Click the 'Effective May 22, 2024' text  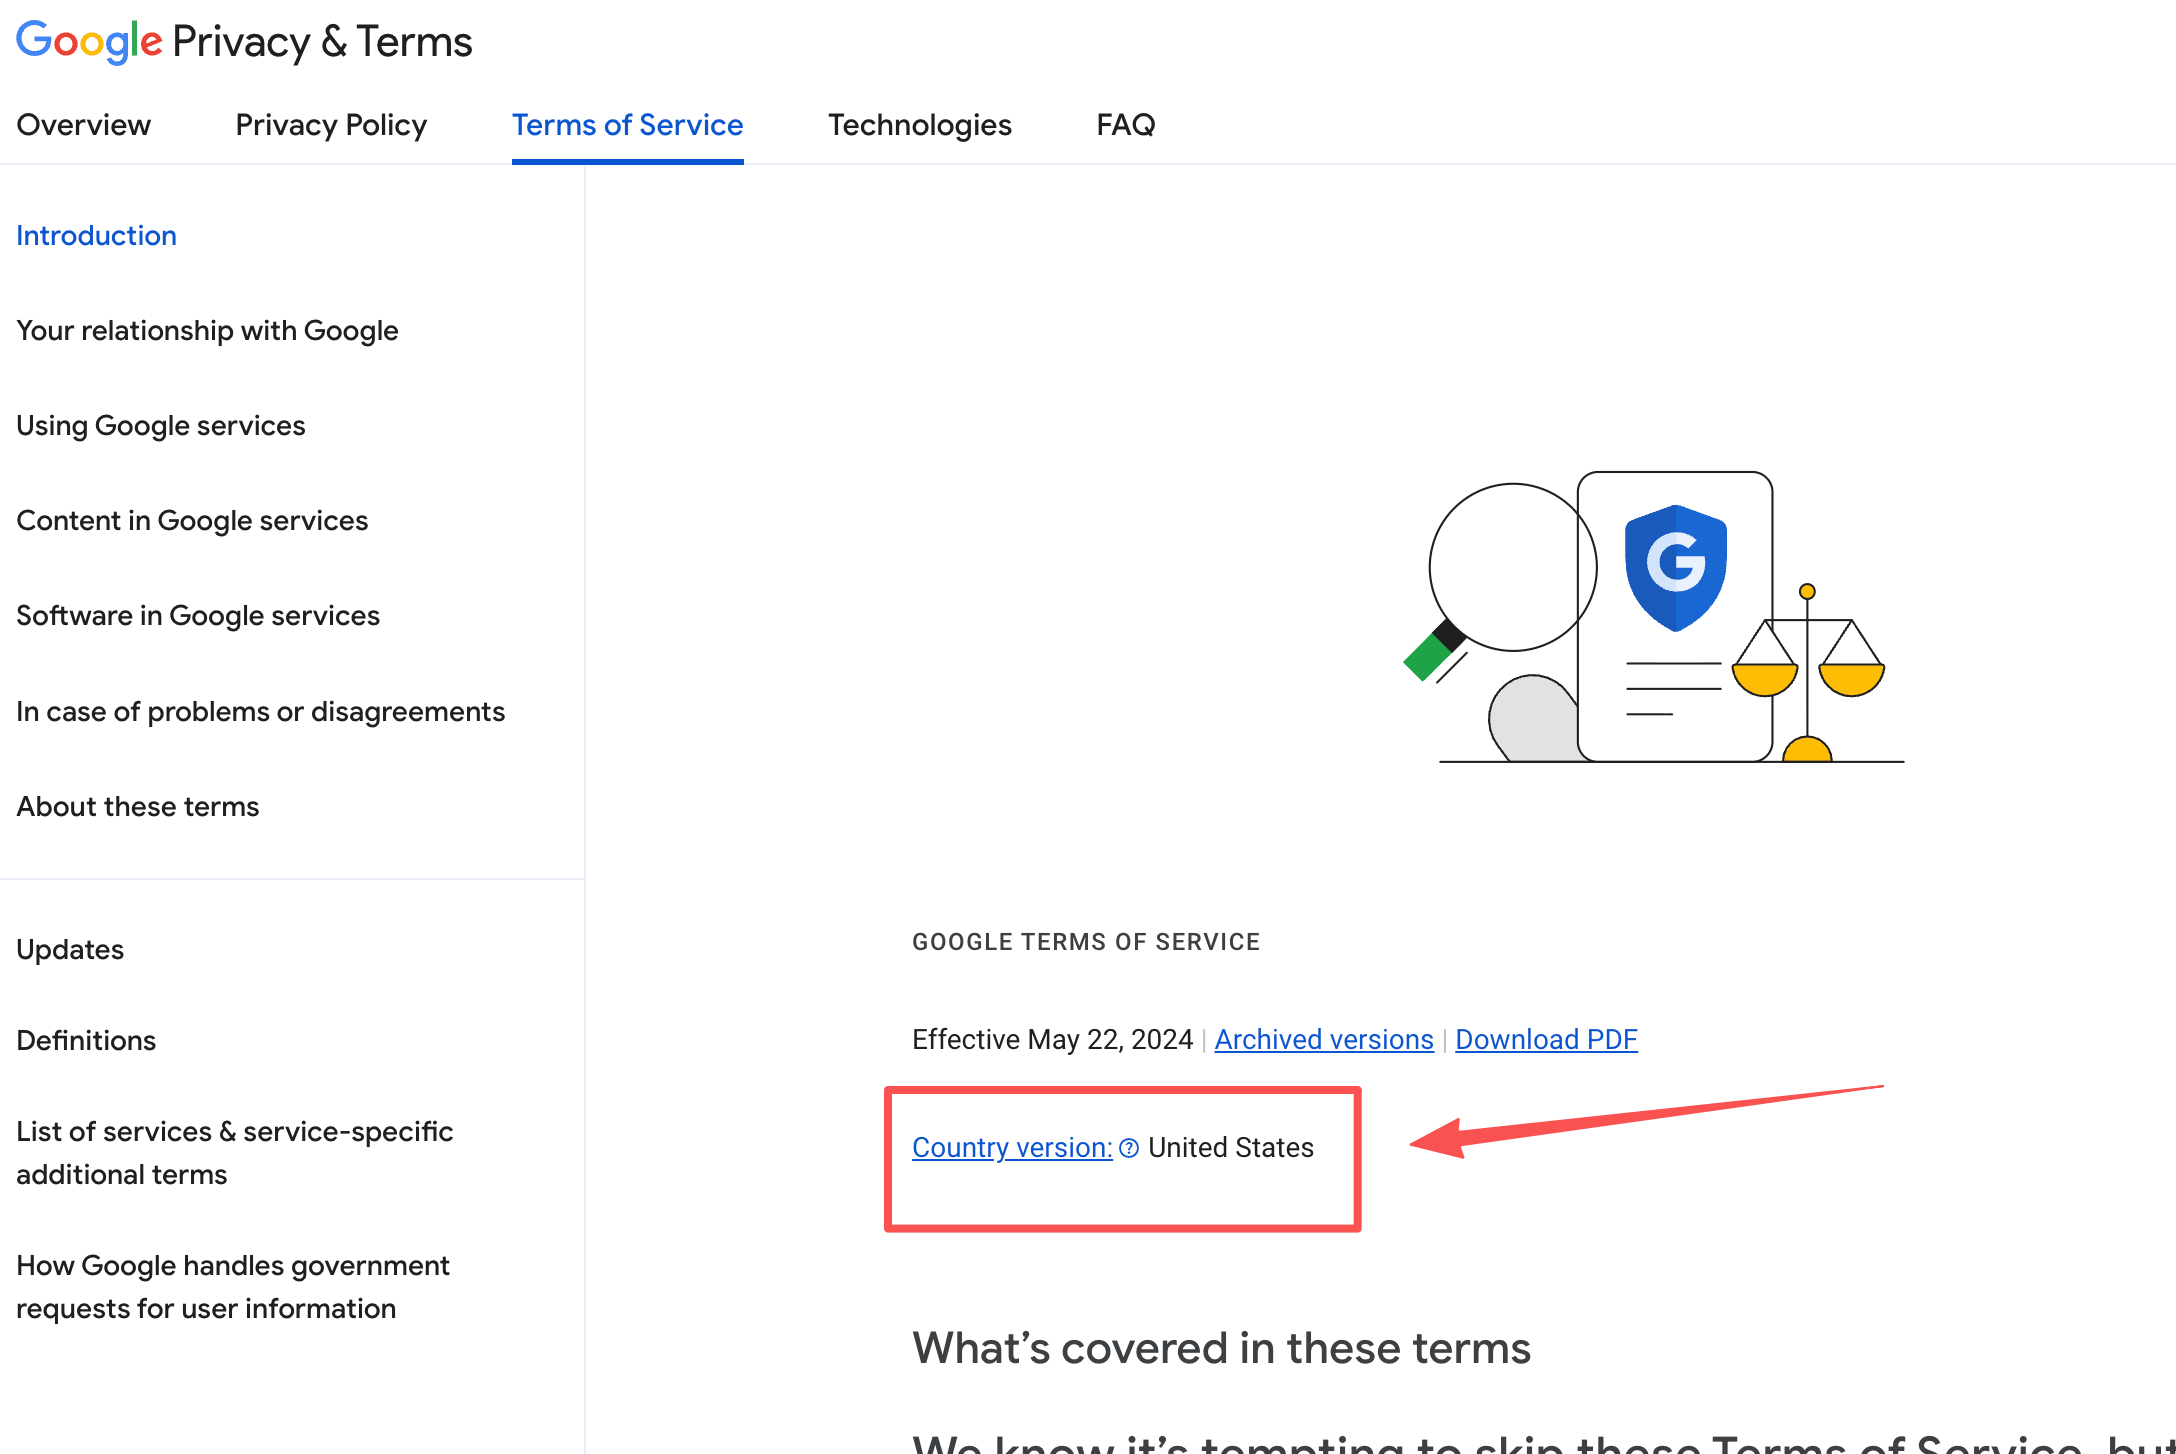(x=1052, y=1040)
